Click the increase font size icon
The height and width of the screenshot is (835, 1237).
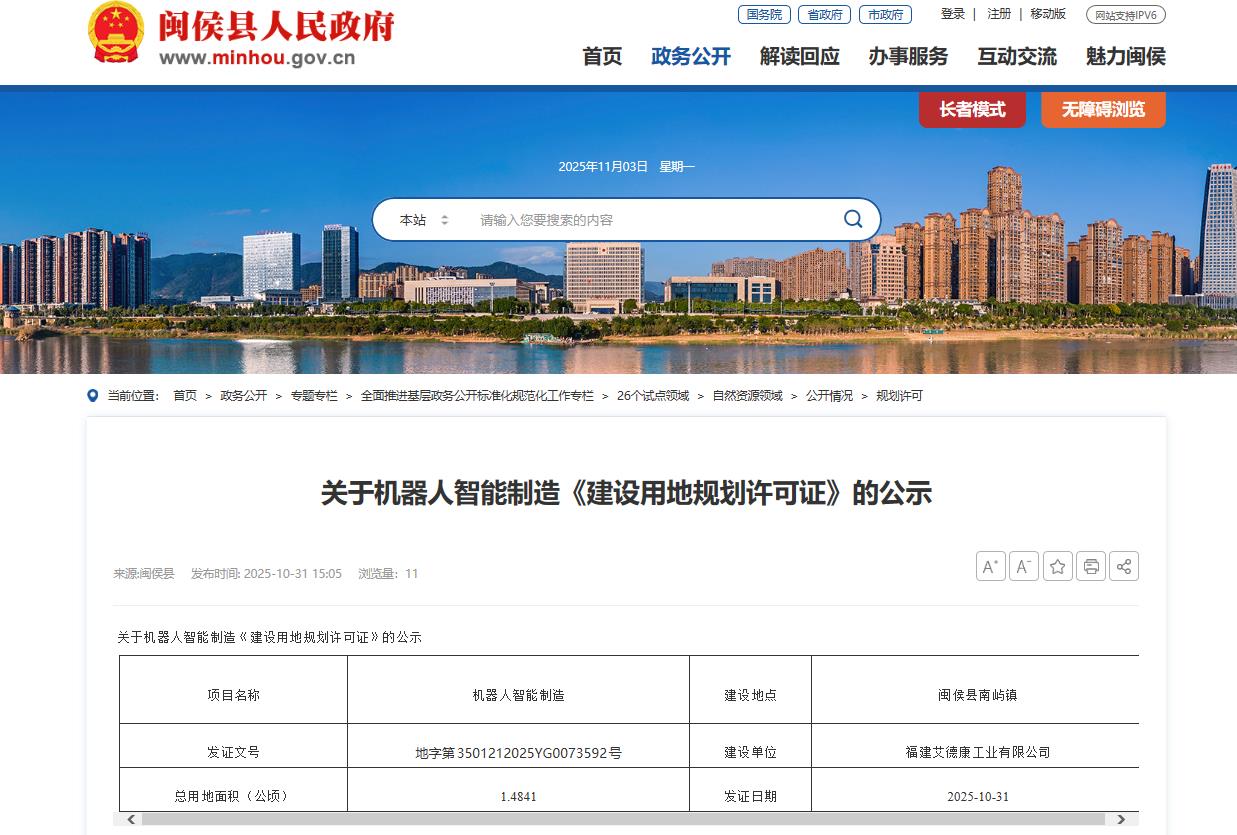pos(990,567)
